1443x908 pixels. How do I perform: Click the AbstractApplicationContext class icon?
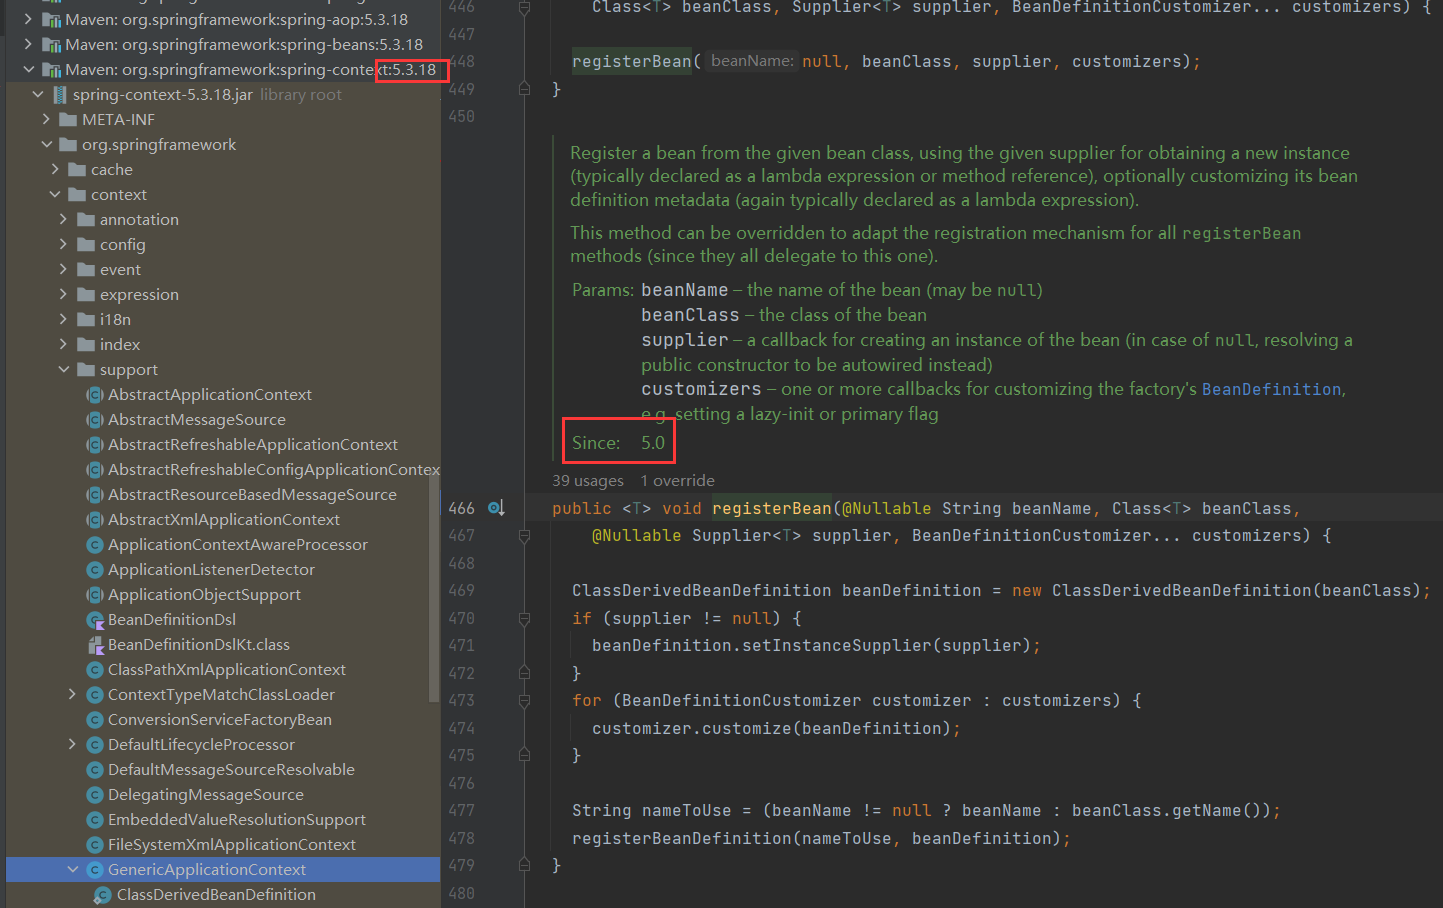[95, 395]
